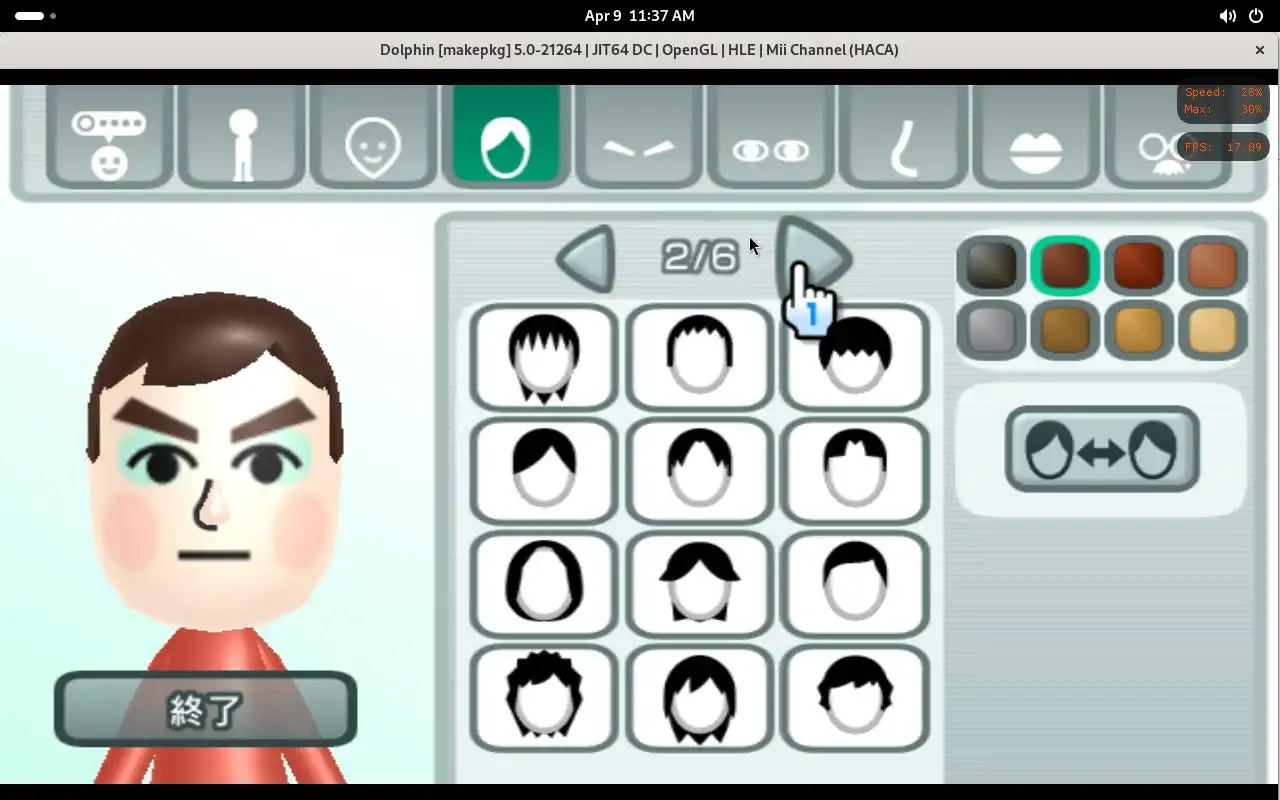1280x800 pixels.
Task: Choose the flipped-out ends hairstyle
Action: [x=699, y=585]
